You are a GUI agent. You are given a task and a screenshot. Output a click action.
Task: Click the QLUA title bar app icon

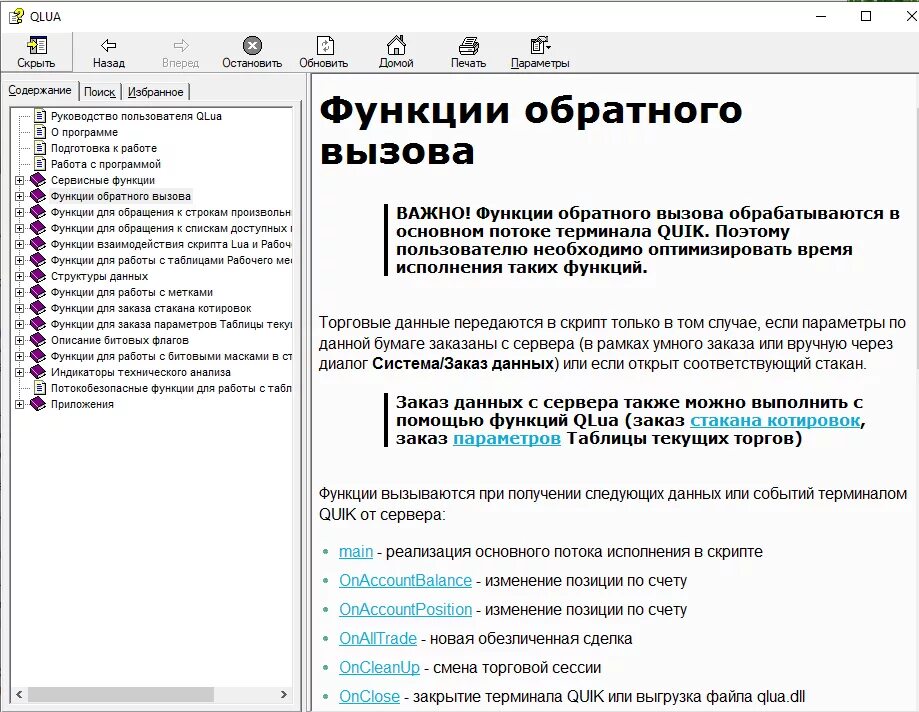coord(16,16)
